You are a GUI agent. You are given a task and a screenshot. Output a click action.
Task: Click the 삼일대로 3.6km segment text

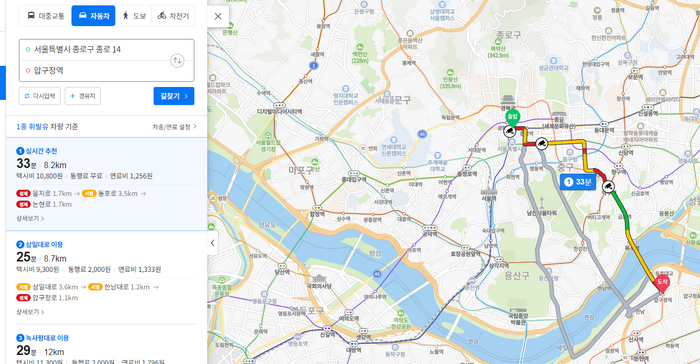(x=55, y=287)
